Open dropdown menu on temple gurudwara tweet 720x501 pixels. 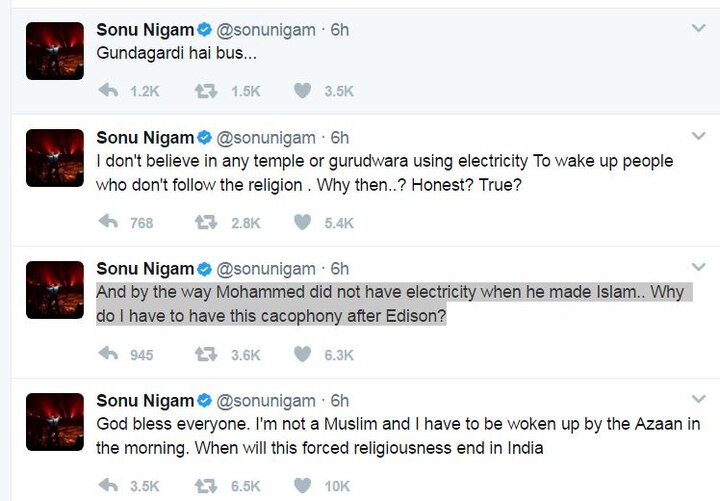pyautogui.click(x=698, y=136)
